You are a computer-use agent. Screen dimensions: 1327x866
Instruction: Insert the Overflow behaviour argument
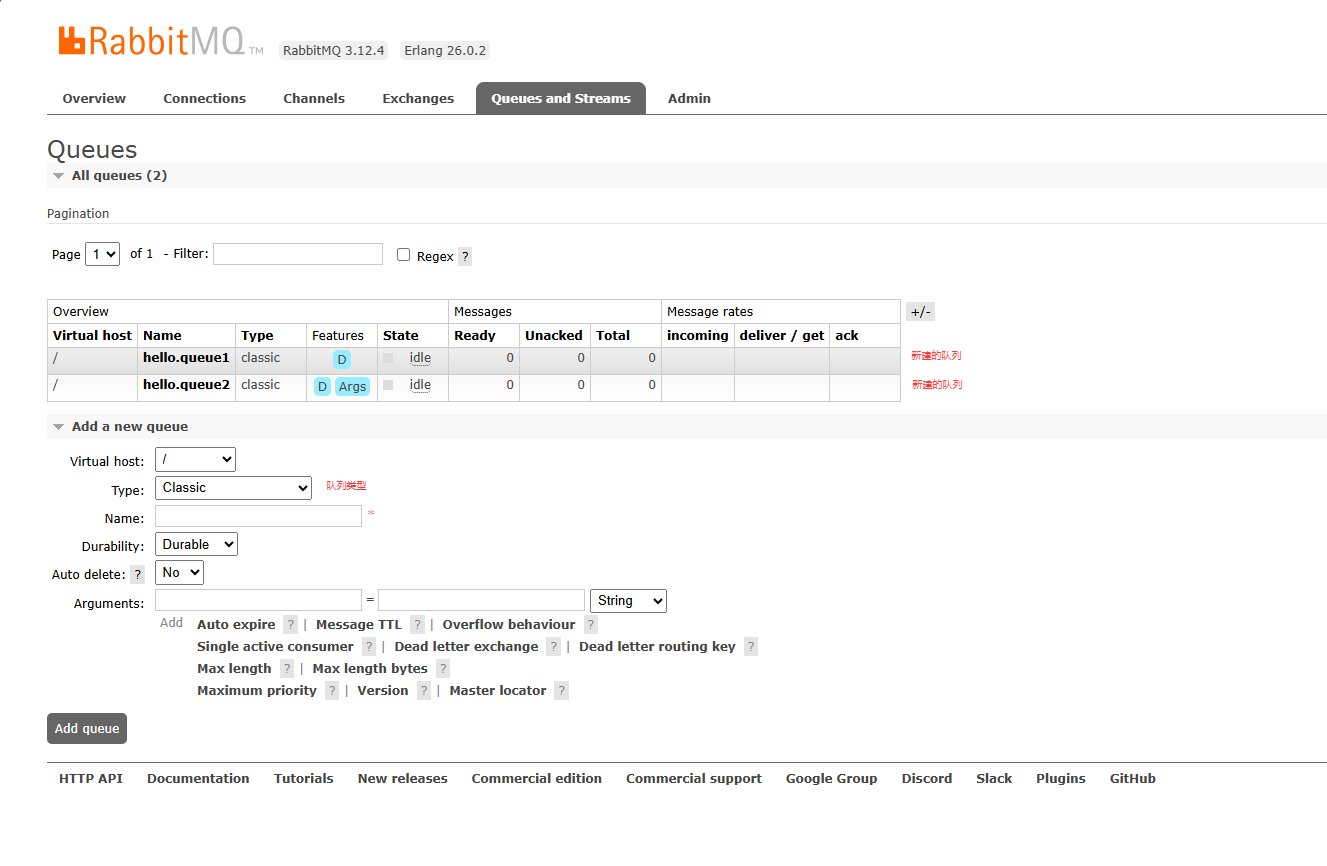tap(509, 625)
